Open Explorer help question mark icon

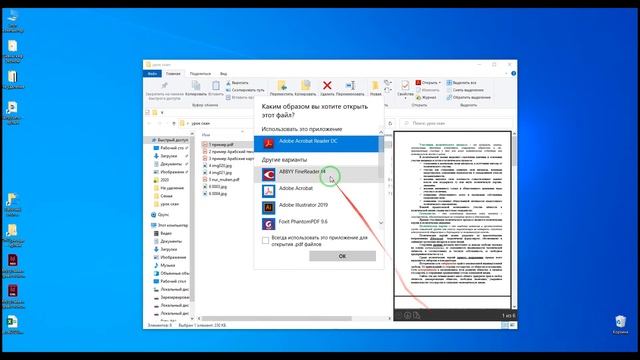pyautogui.click(x=513, y=73)
